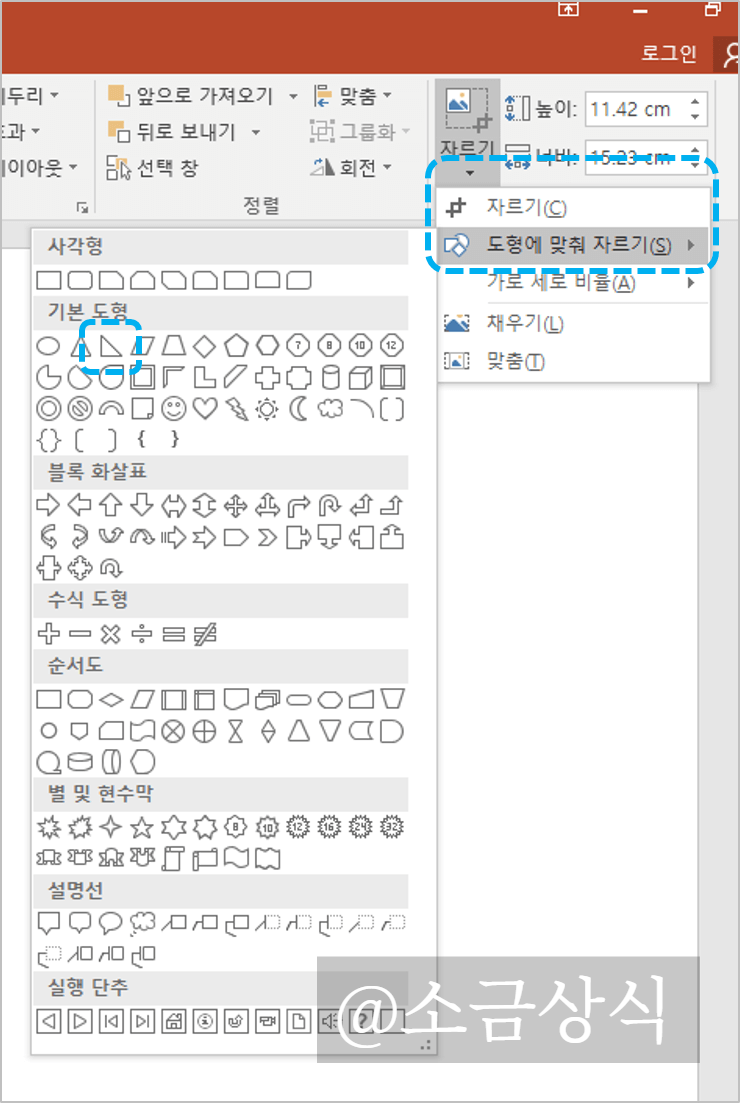Pick the up block arrow
Image resolution: width=740 pixels, height=1103 pixels.
pos(110,504)
